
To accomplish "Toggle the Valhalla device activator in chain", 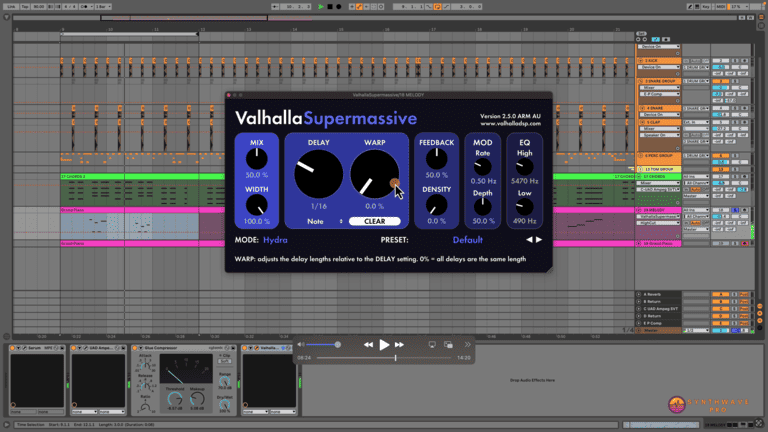I will point(245,348).
